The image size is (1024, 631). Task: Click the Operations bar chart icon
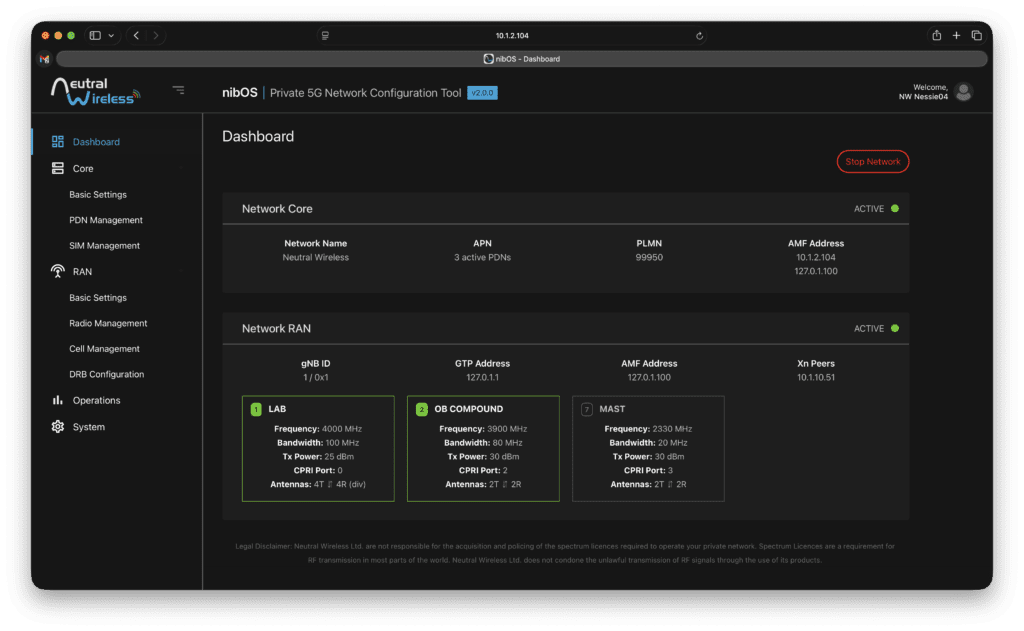[x=58, y=401]
